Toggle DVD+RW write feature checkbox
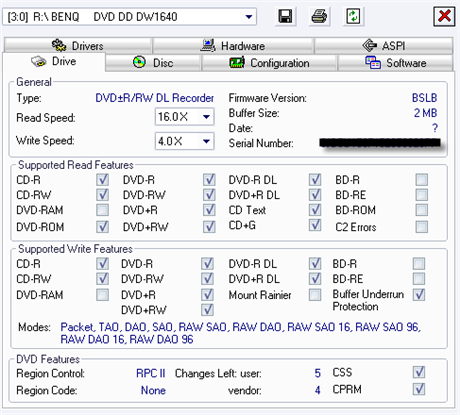 pyautogui.click(x=207, y=310)
